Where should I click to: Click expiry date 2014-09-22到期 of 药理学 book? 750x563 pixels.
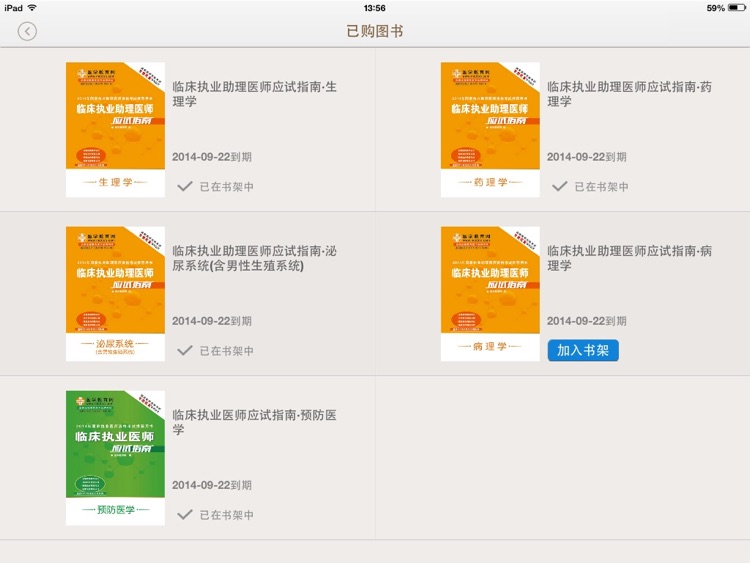(587, 157)
